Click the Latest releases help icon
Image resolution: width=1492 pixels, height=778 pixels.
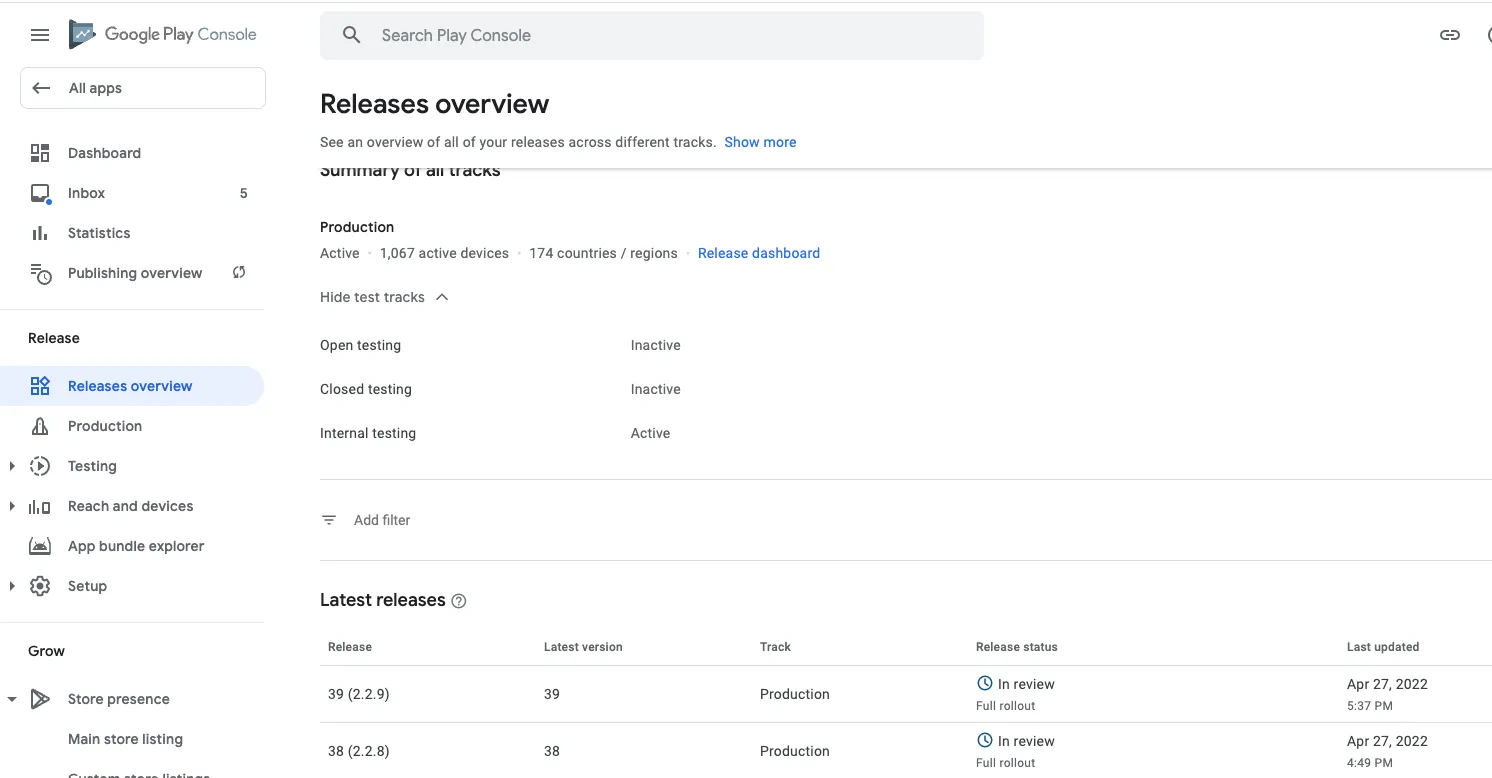(459, 601)
